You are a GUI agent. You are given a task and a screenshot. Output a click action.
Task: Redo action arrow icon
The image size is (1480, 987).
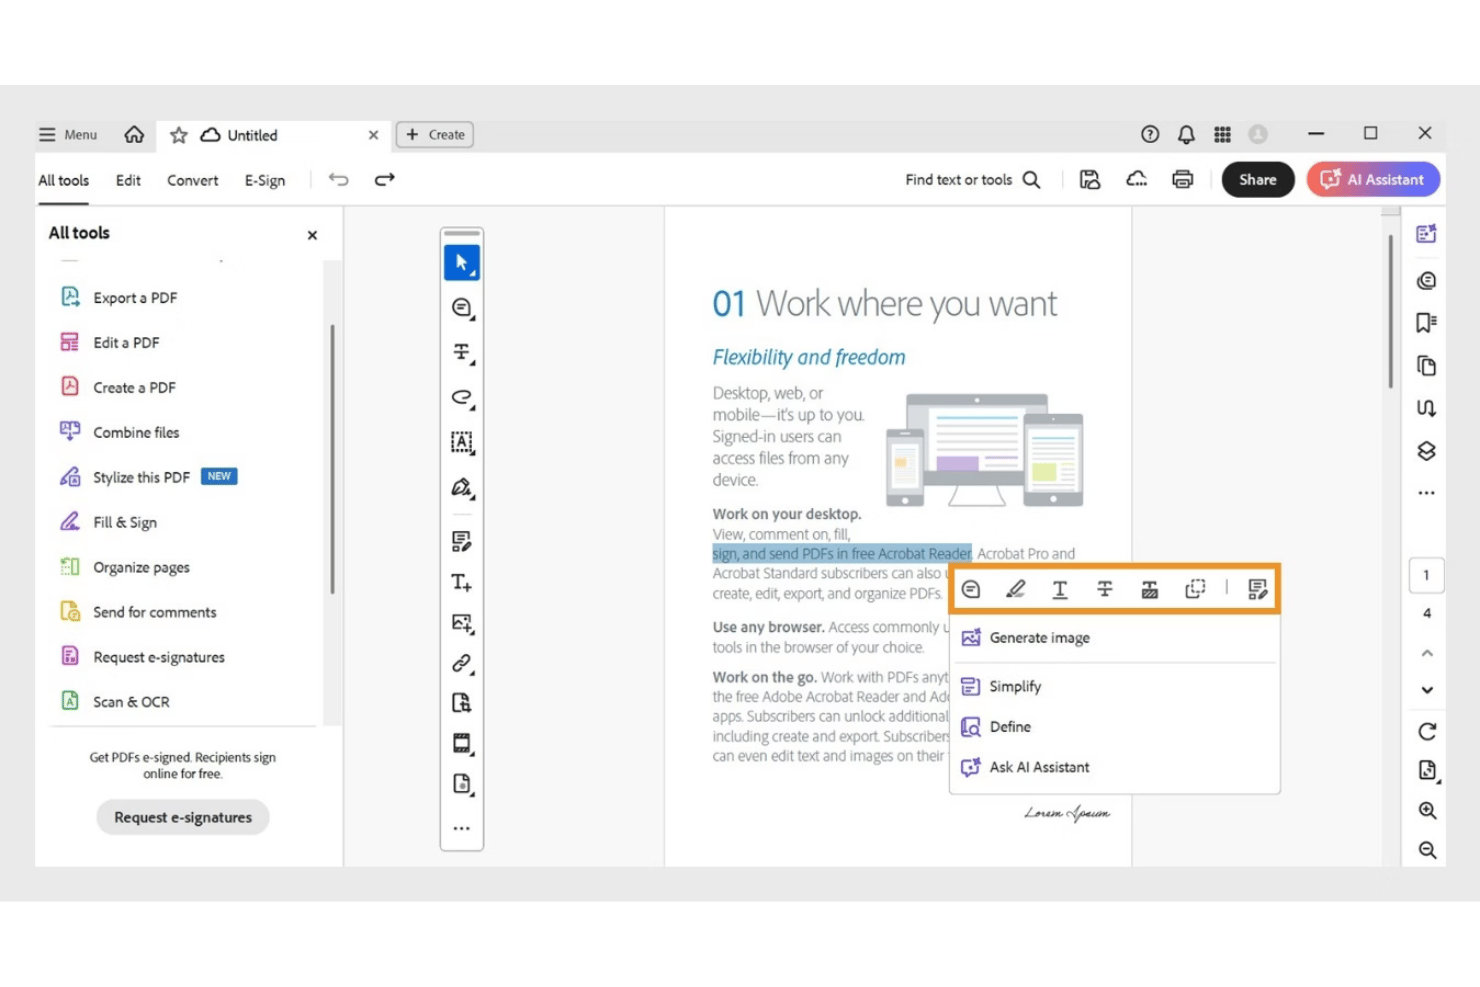click(x=385, y=179)
